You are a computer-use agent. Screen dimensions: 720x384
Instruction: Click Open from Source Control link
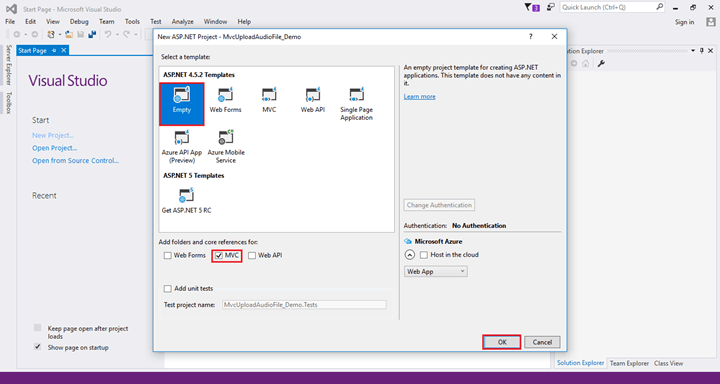pyautogui.click(x=75, y=161)
